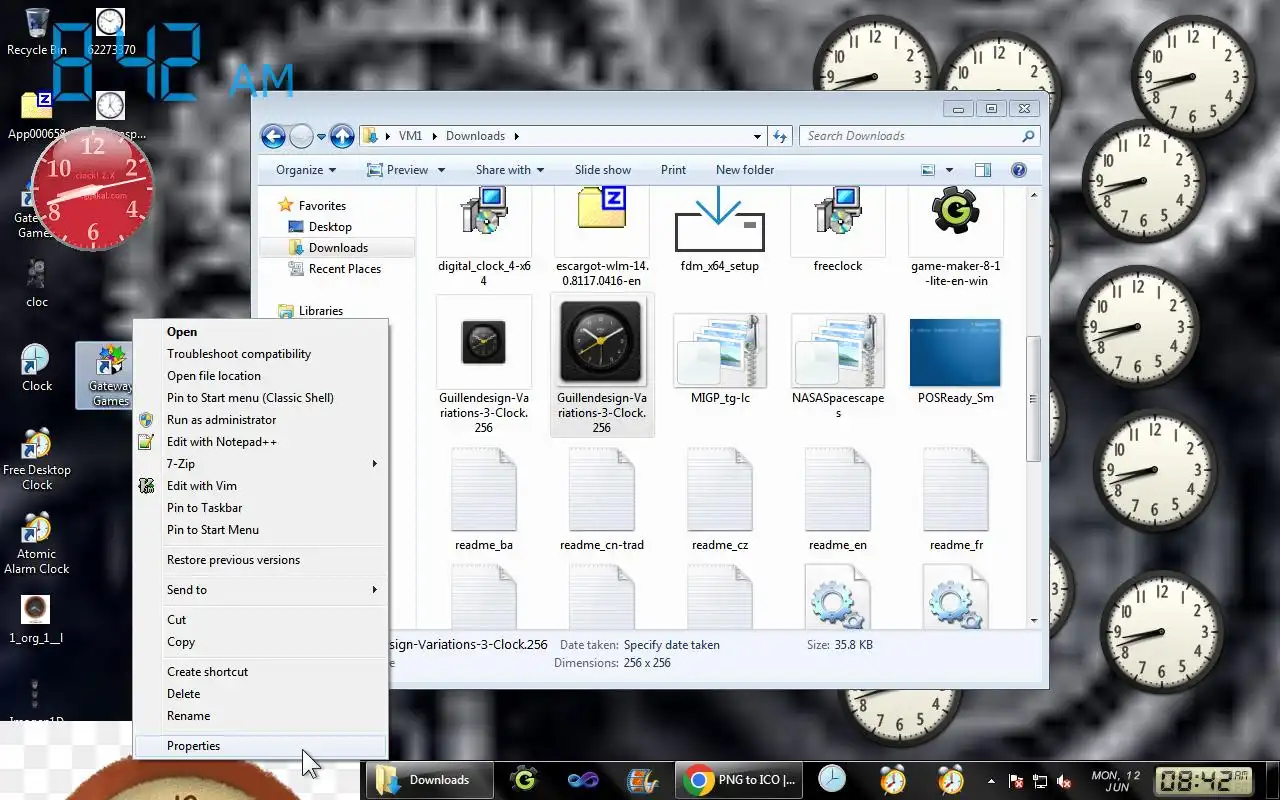Refresh the Downloads folder view
The width and height of the screenshot is (1280, 800).
click(x=780, y=136)
